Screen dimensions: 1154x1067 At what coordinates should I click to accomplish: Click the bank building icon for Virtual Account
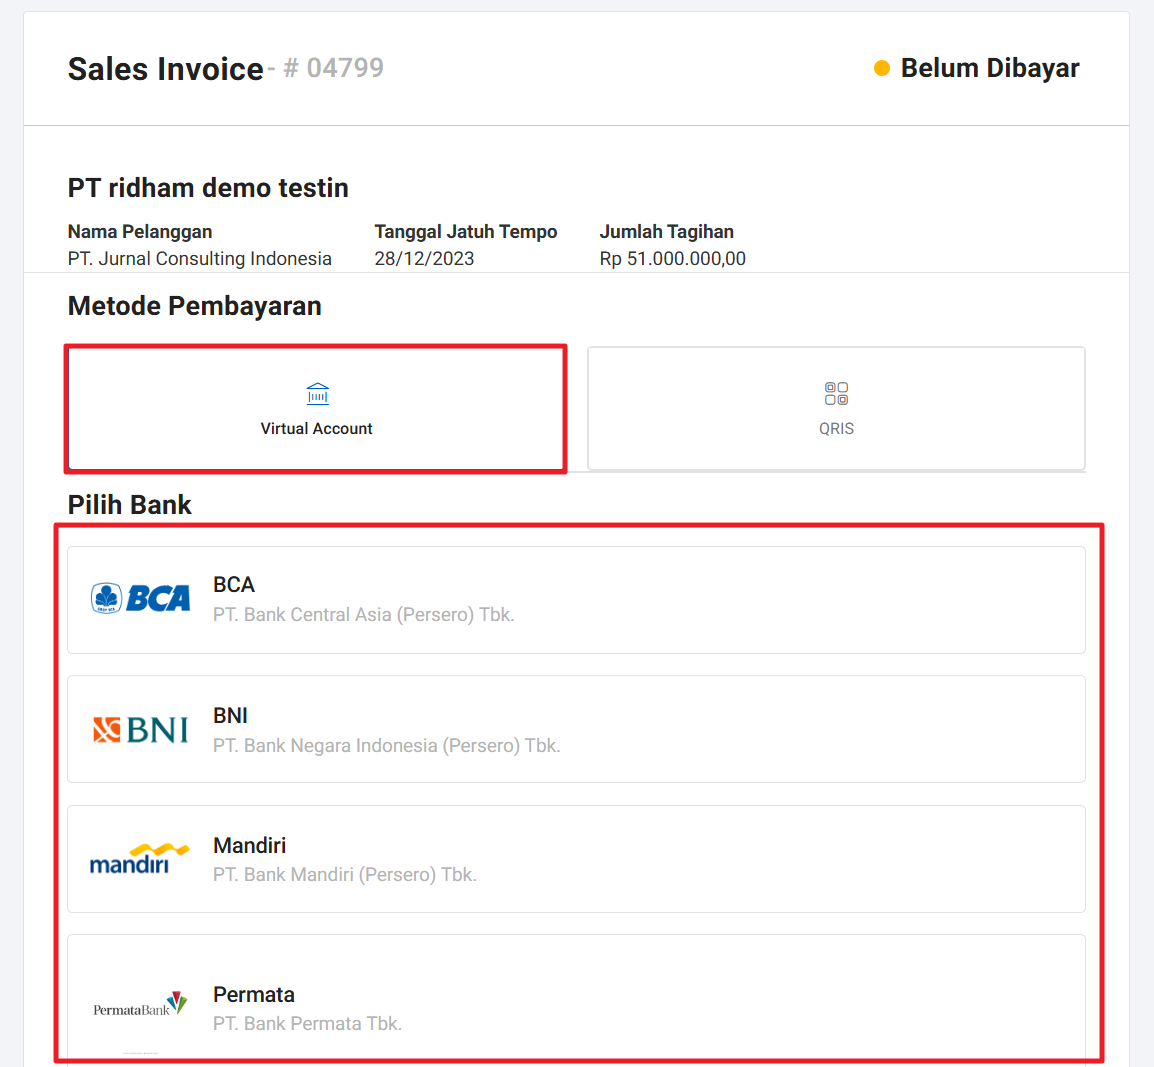[x=317, y=394]
